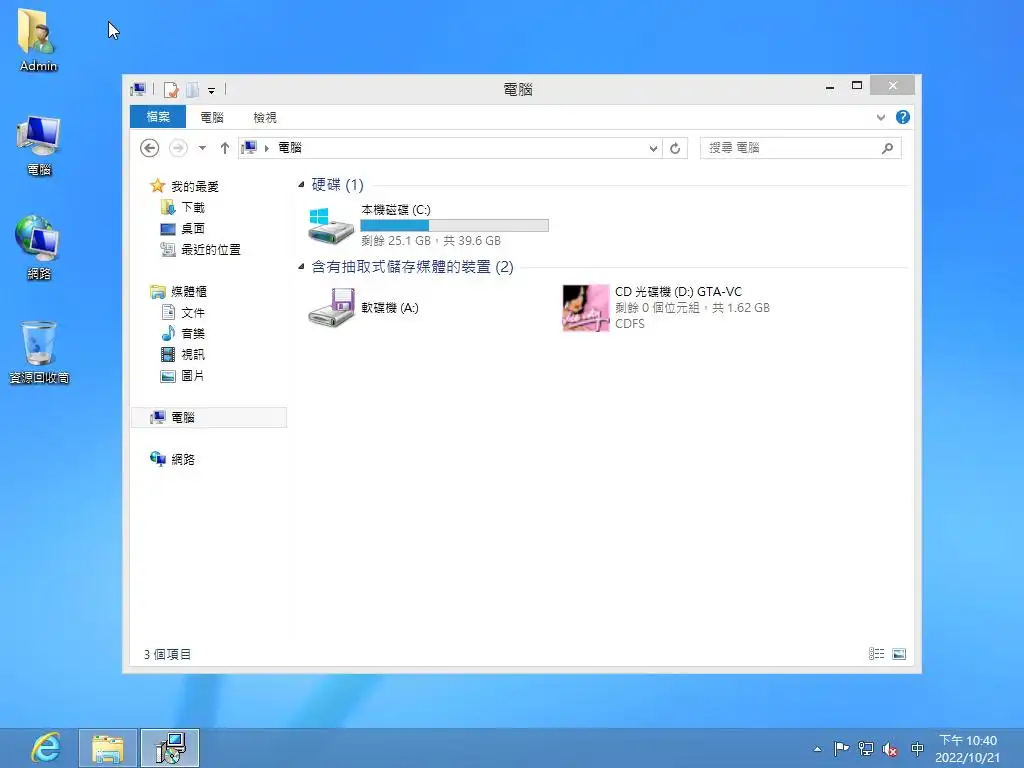Open the recent locations dropdown arrow
The image size is (1024, 768).
tap(202, 148)
